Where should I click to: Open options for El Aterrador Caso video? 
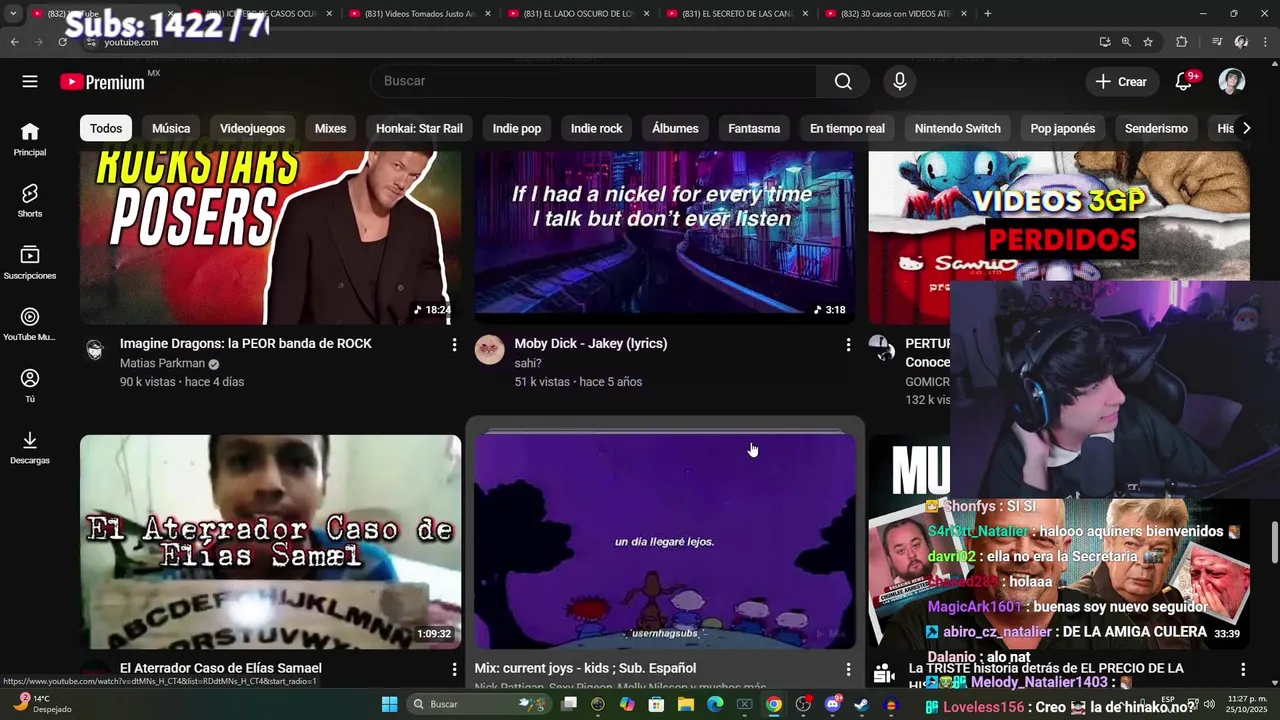[x=454, y=669]
